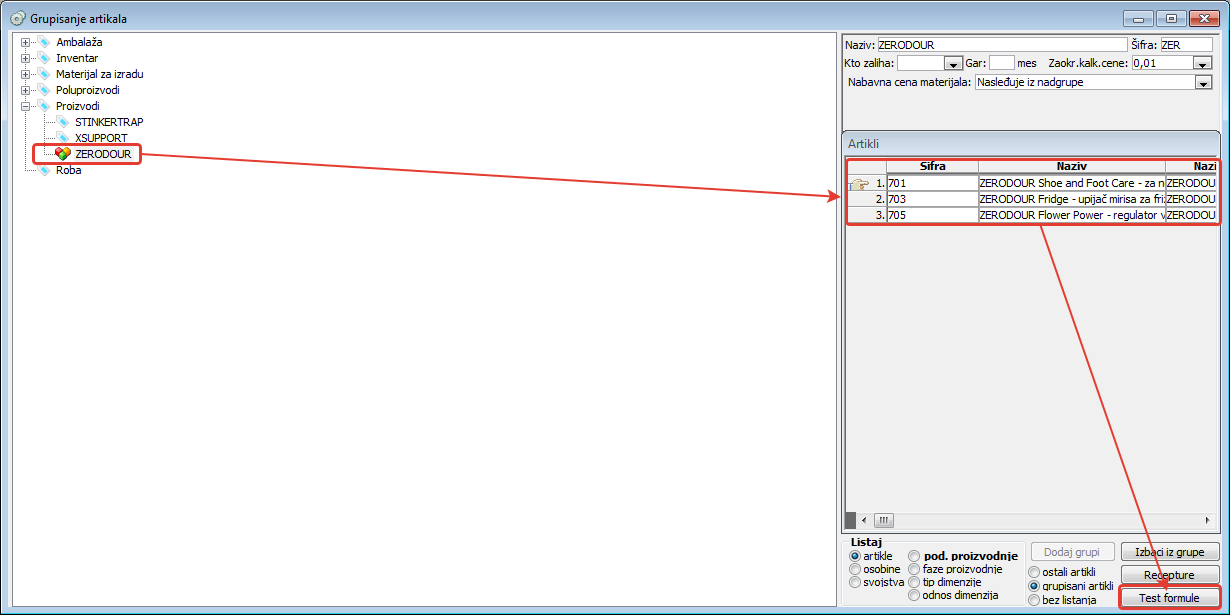Click the window icon in title bar
Screen dimensions: 1230x615
tap(17, 18)
